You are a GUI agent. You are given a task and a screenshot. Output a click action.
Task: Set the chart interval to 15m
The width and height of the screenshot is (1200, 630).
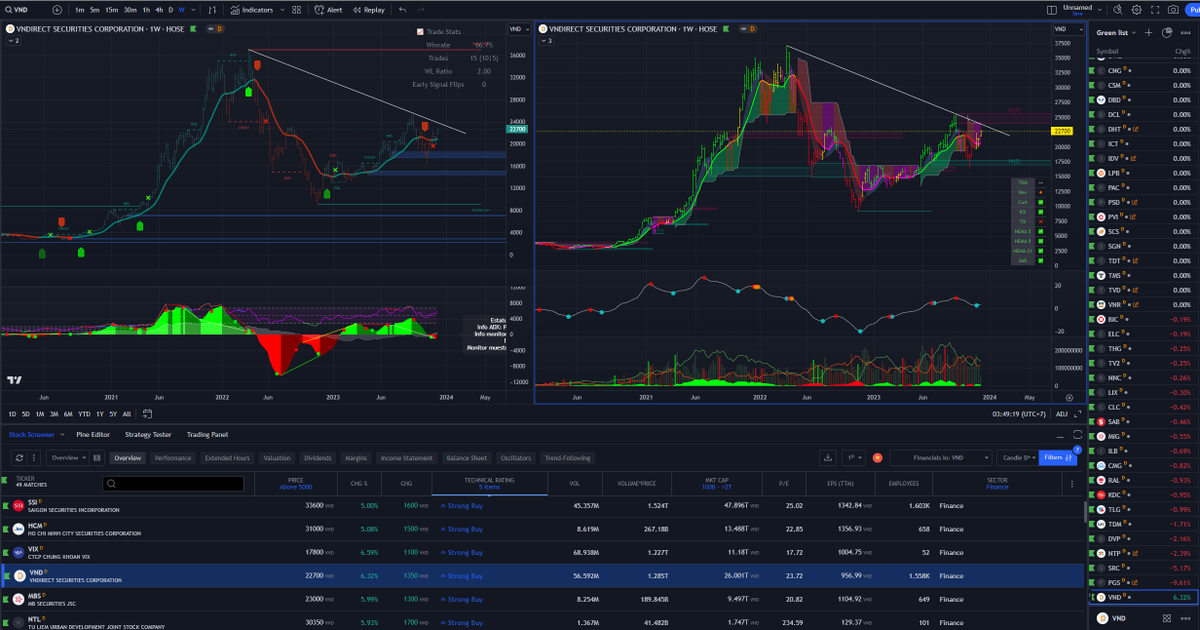[111, 9]
